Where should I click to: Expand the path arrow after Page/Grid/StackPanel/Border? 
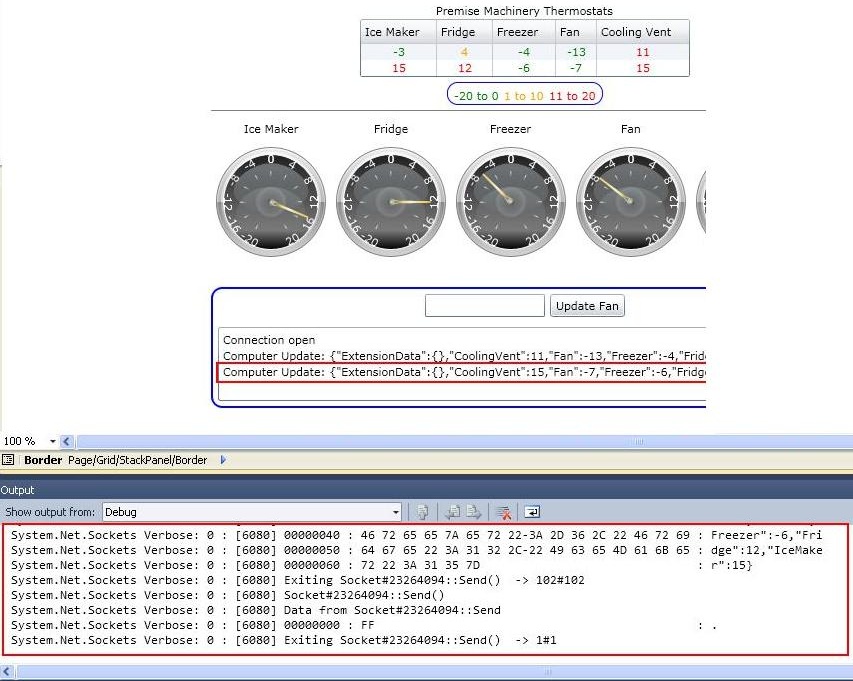[x=223, y=460]
